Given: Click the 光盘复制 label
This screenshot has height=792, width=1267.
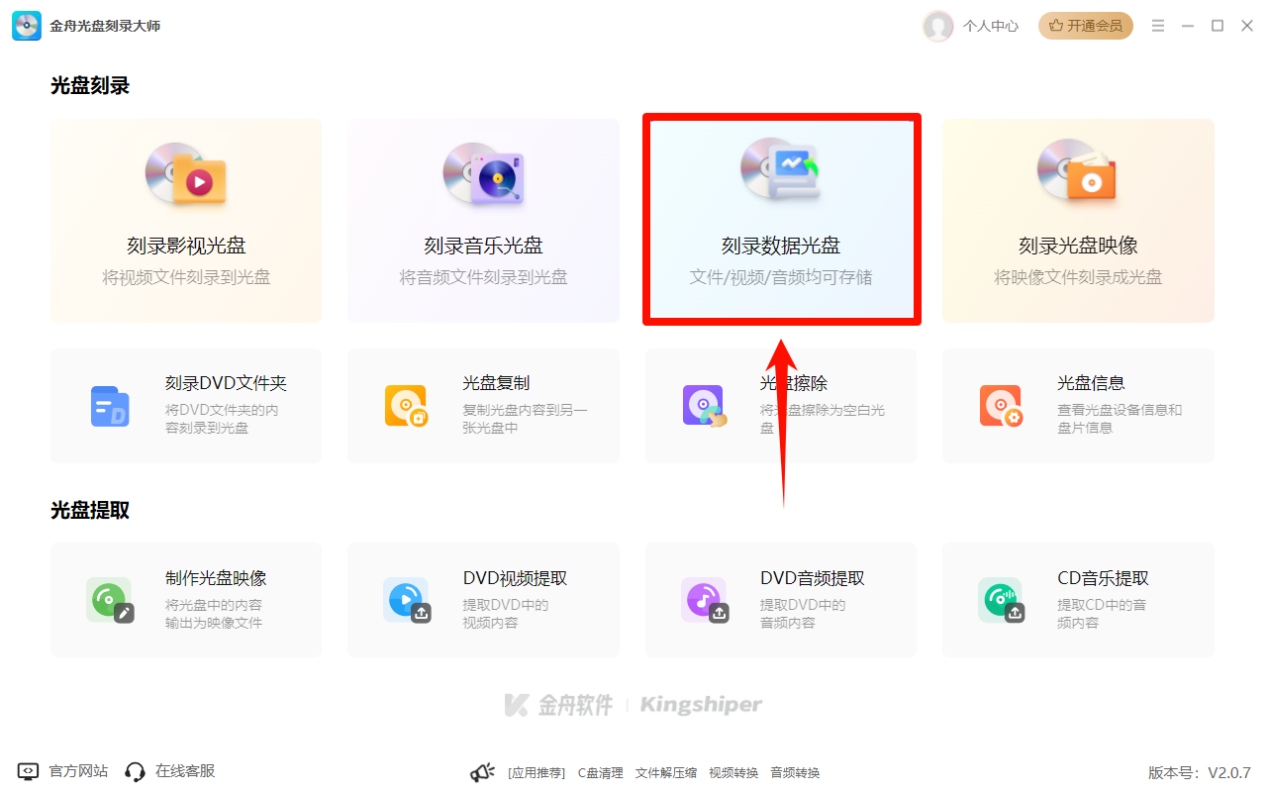Looking at the screenshot, I should (x=496, y=383).
